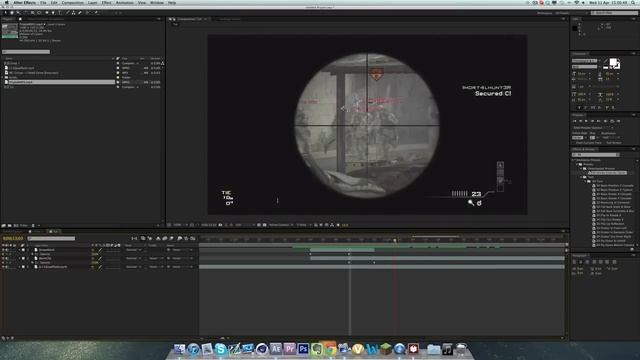Hide layer 2 video eye switch

pyautogui.click(x=3, y=258)
